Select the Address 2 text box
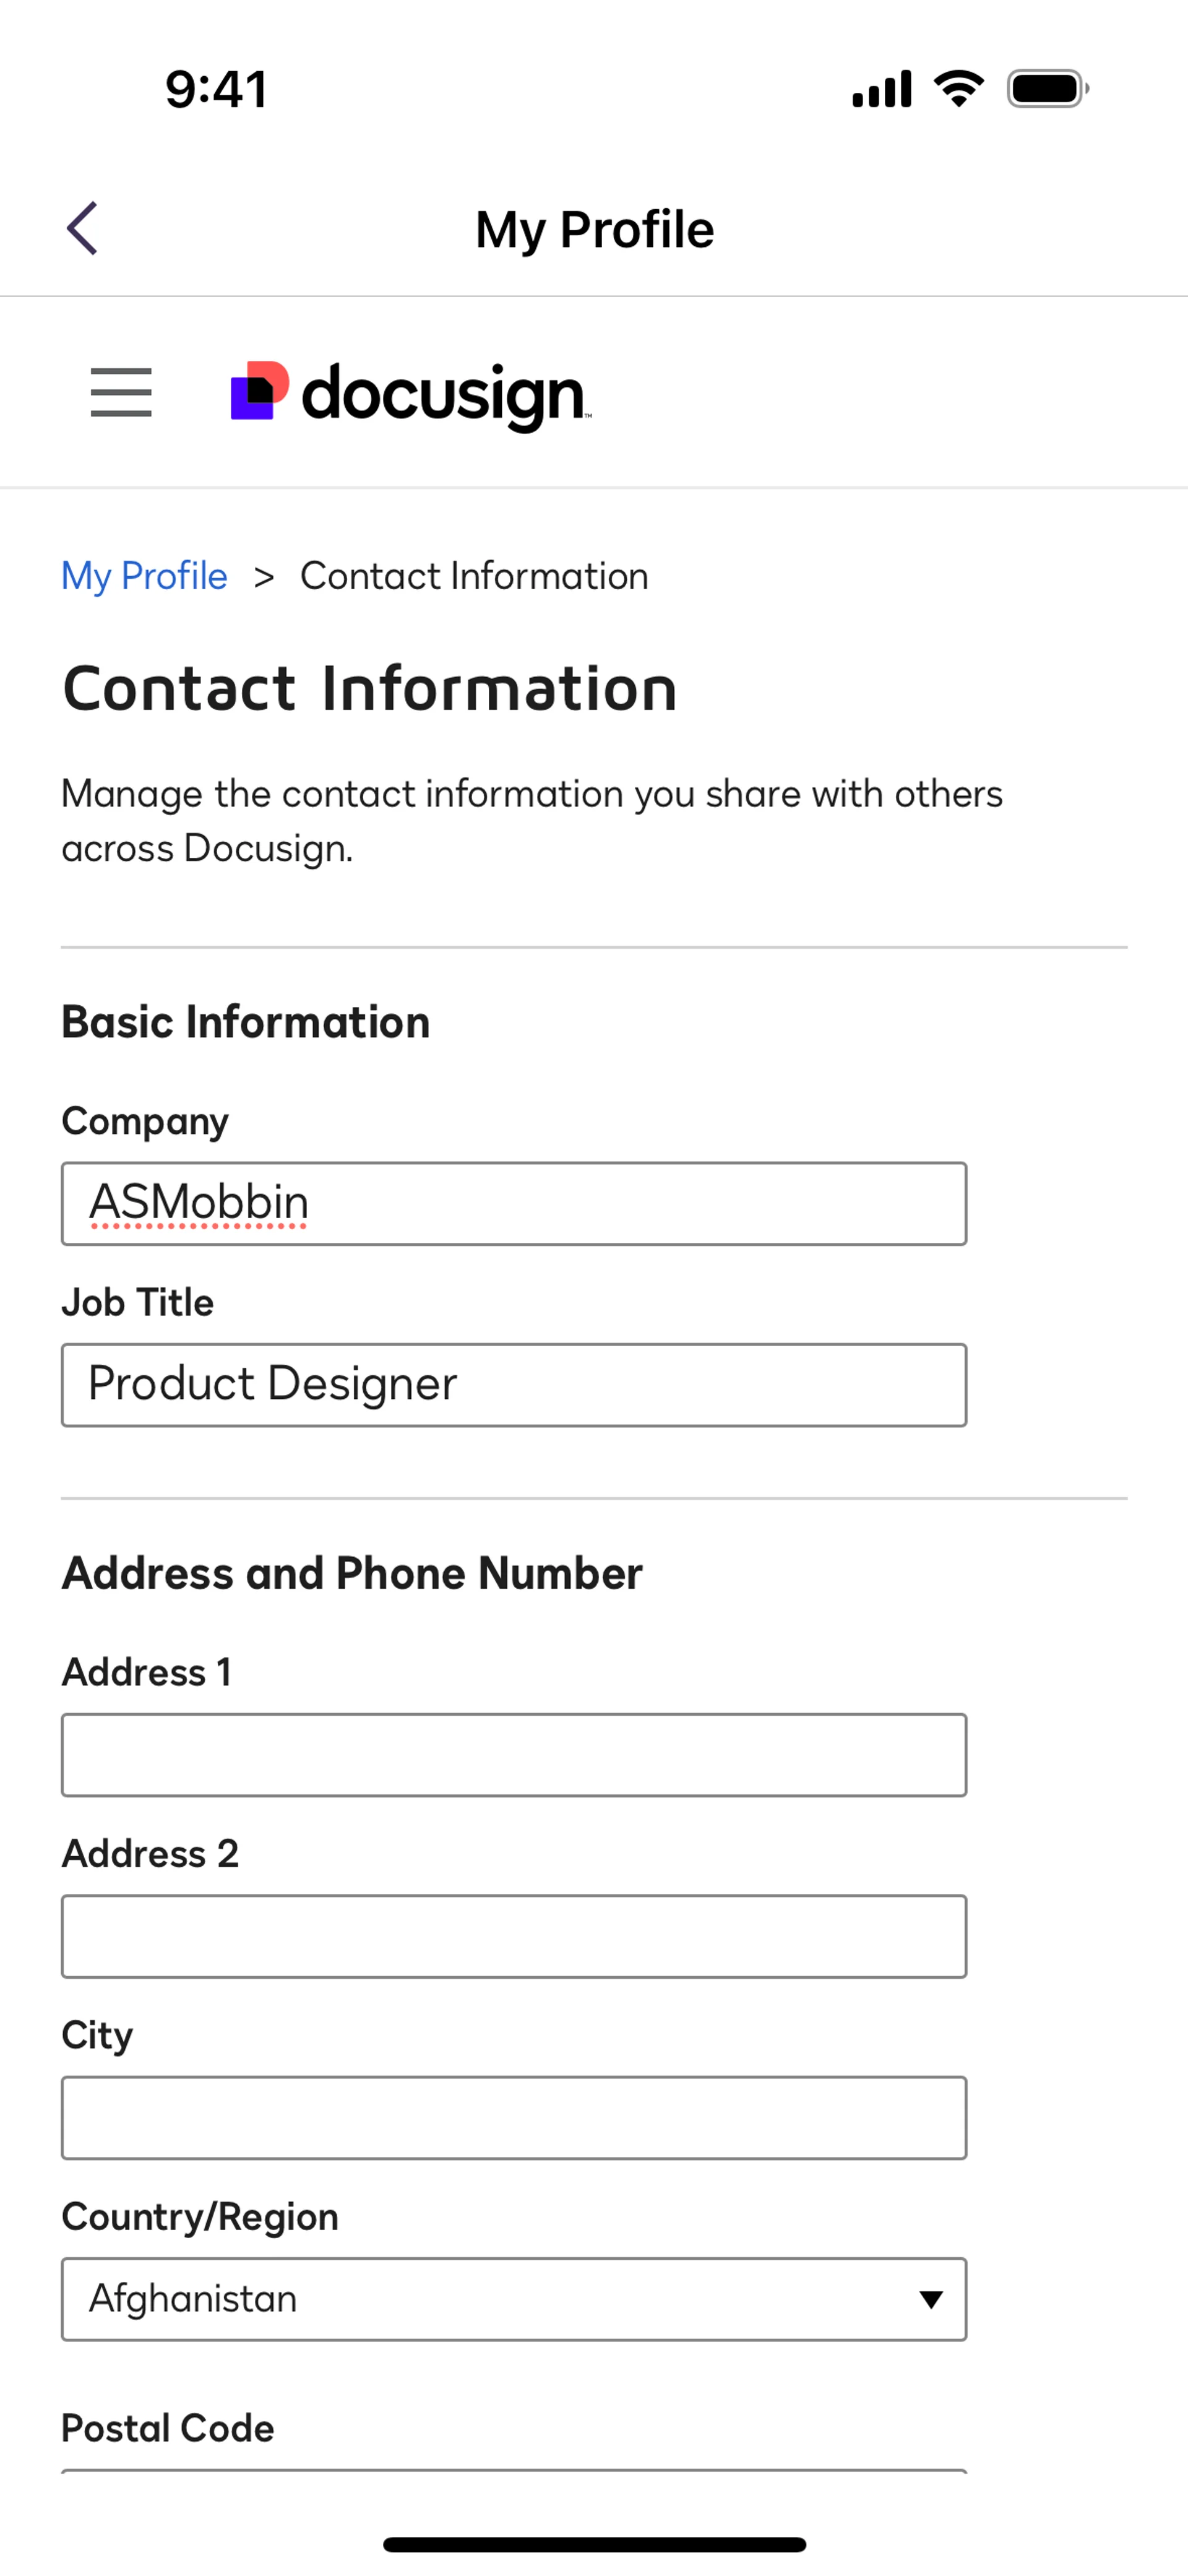1188x2576 pixels. point(513,1936)
